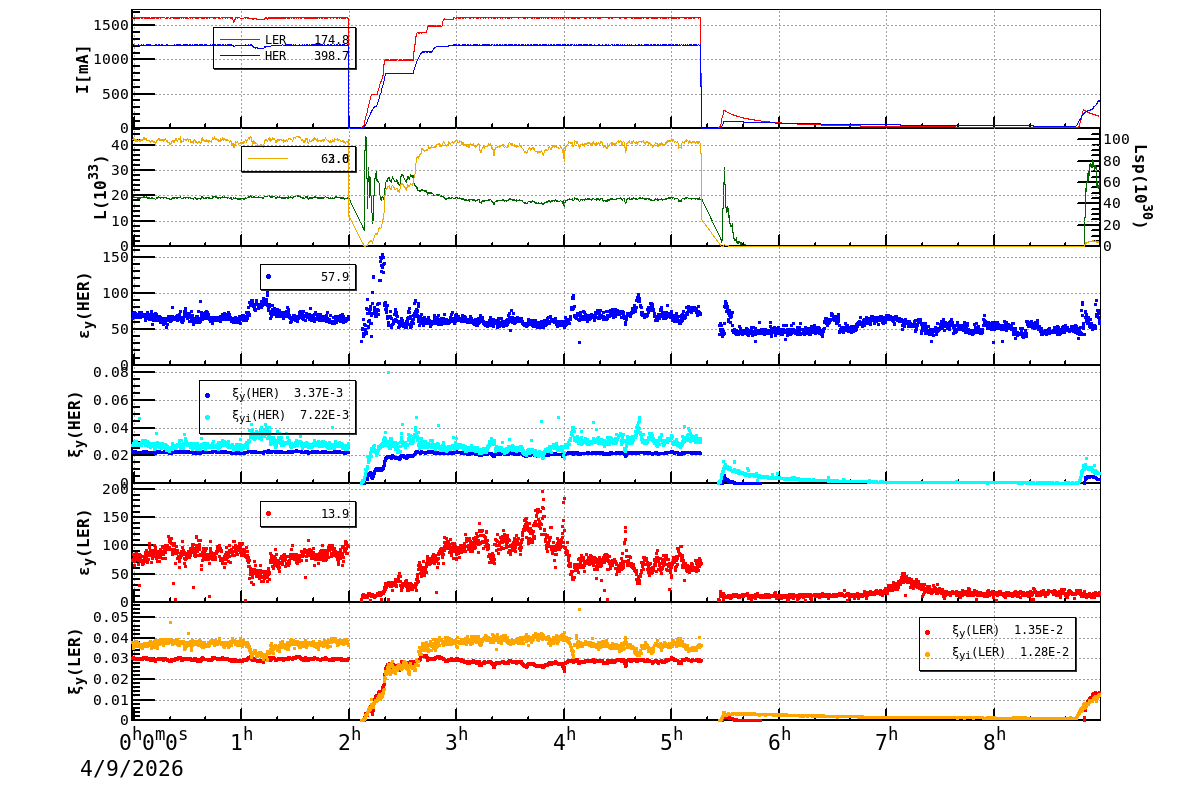The image size is (1200, 798).
Task: Click the ξy(HER) beam-beam axis label
Action: pos(76,424)
